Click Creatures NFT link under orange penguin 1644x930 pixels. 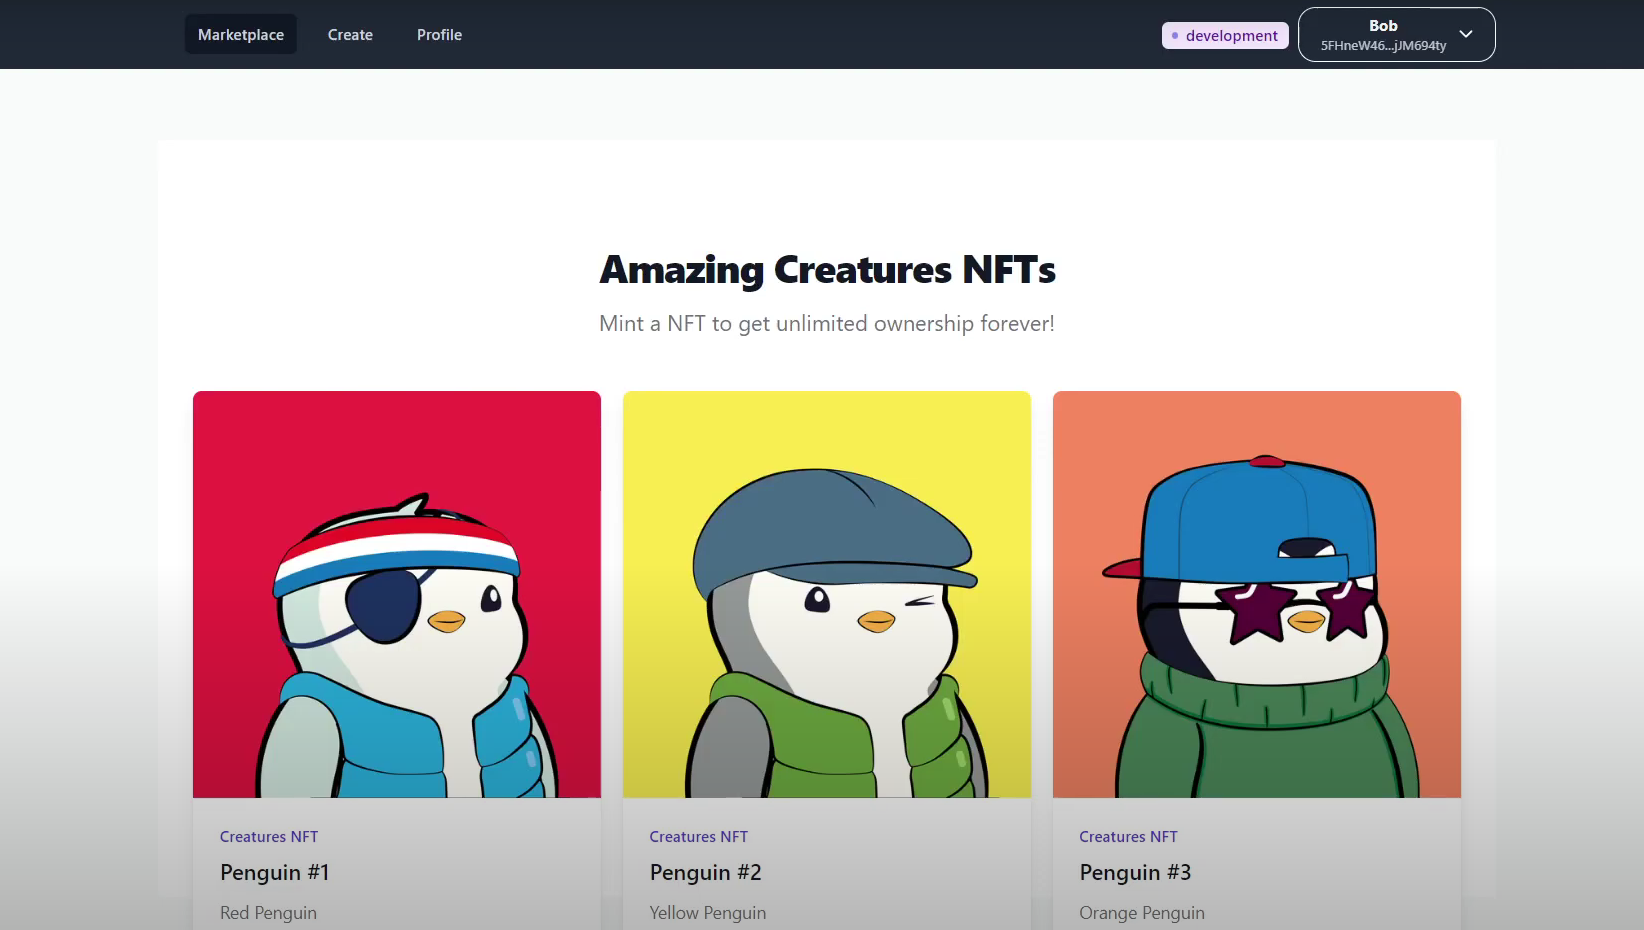coord(1128,837)
